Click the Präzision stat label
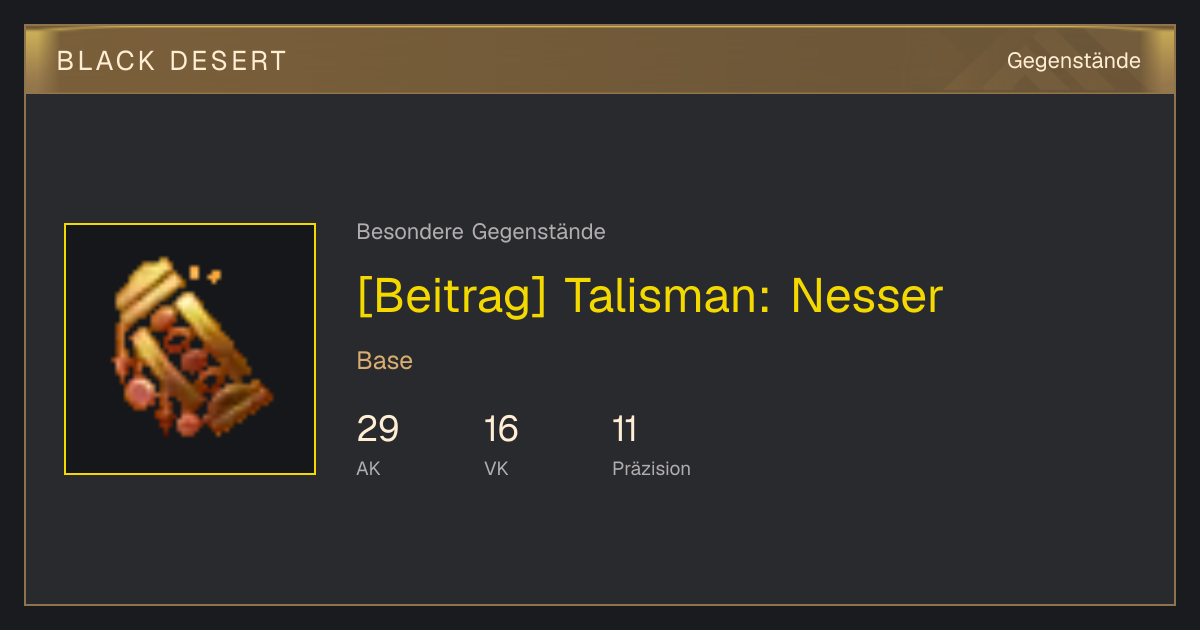This screenshot has height=630, width=1200. coord(651,468)
